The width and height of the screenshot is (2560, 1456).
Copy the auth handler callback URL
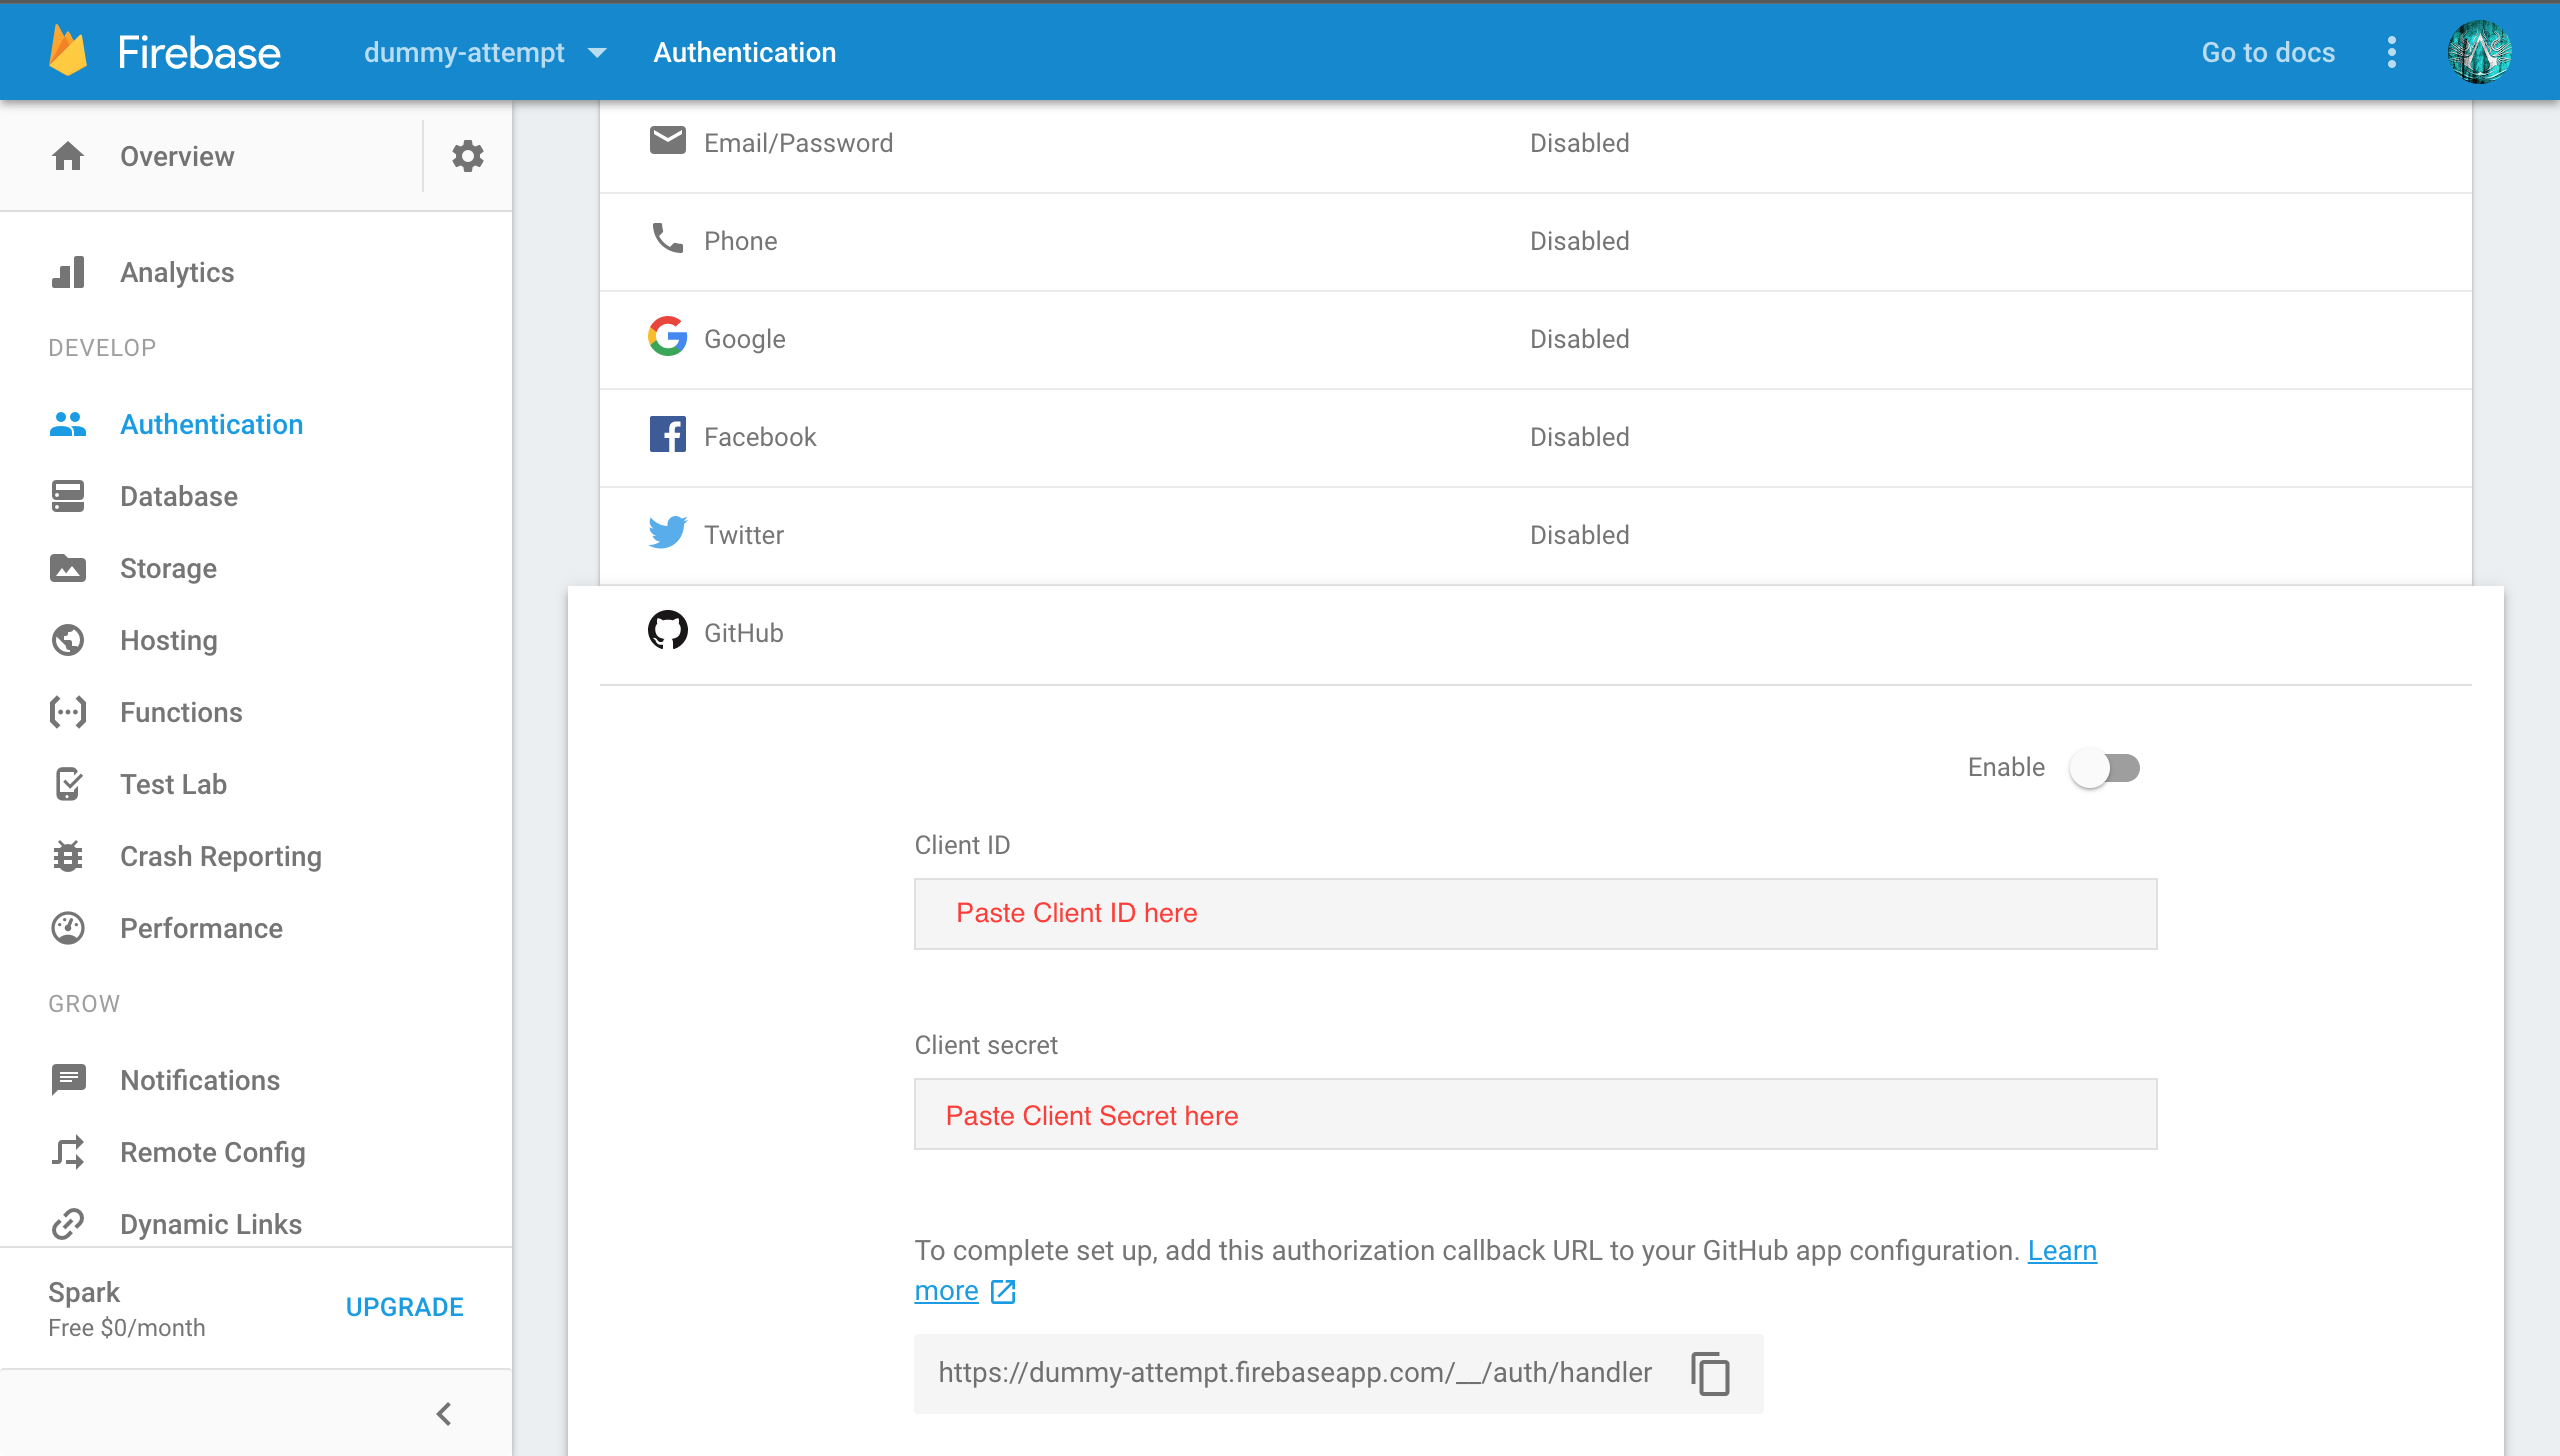point(1711,1373)
